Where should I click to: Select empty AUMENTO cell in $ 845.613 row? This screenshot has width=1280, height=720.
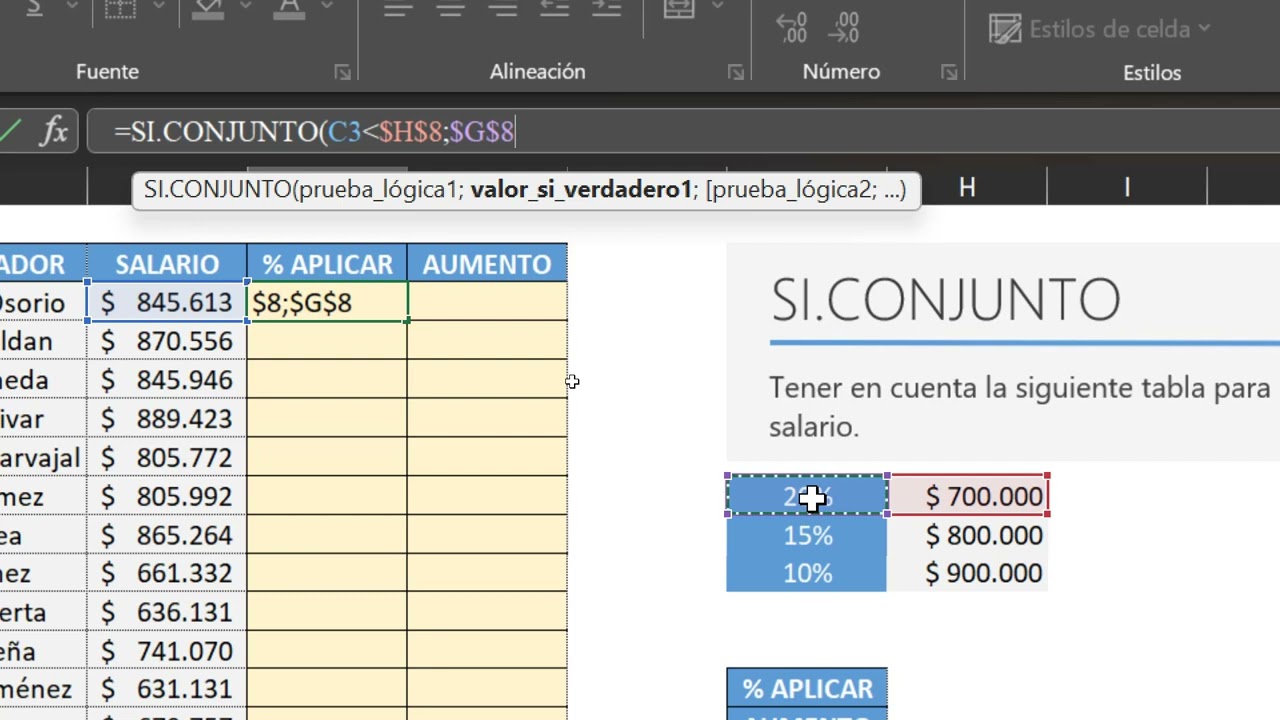point(487,303)
